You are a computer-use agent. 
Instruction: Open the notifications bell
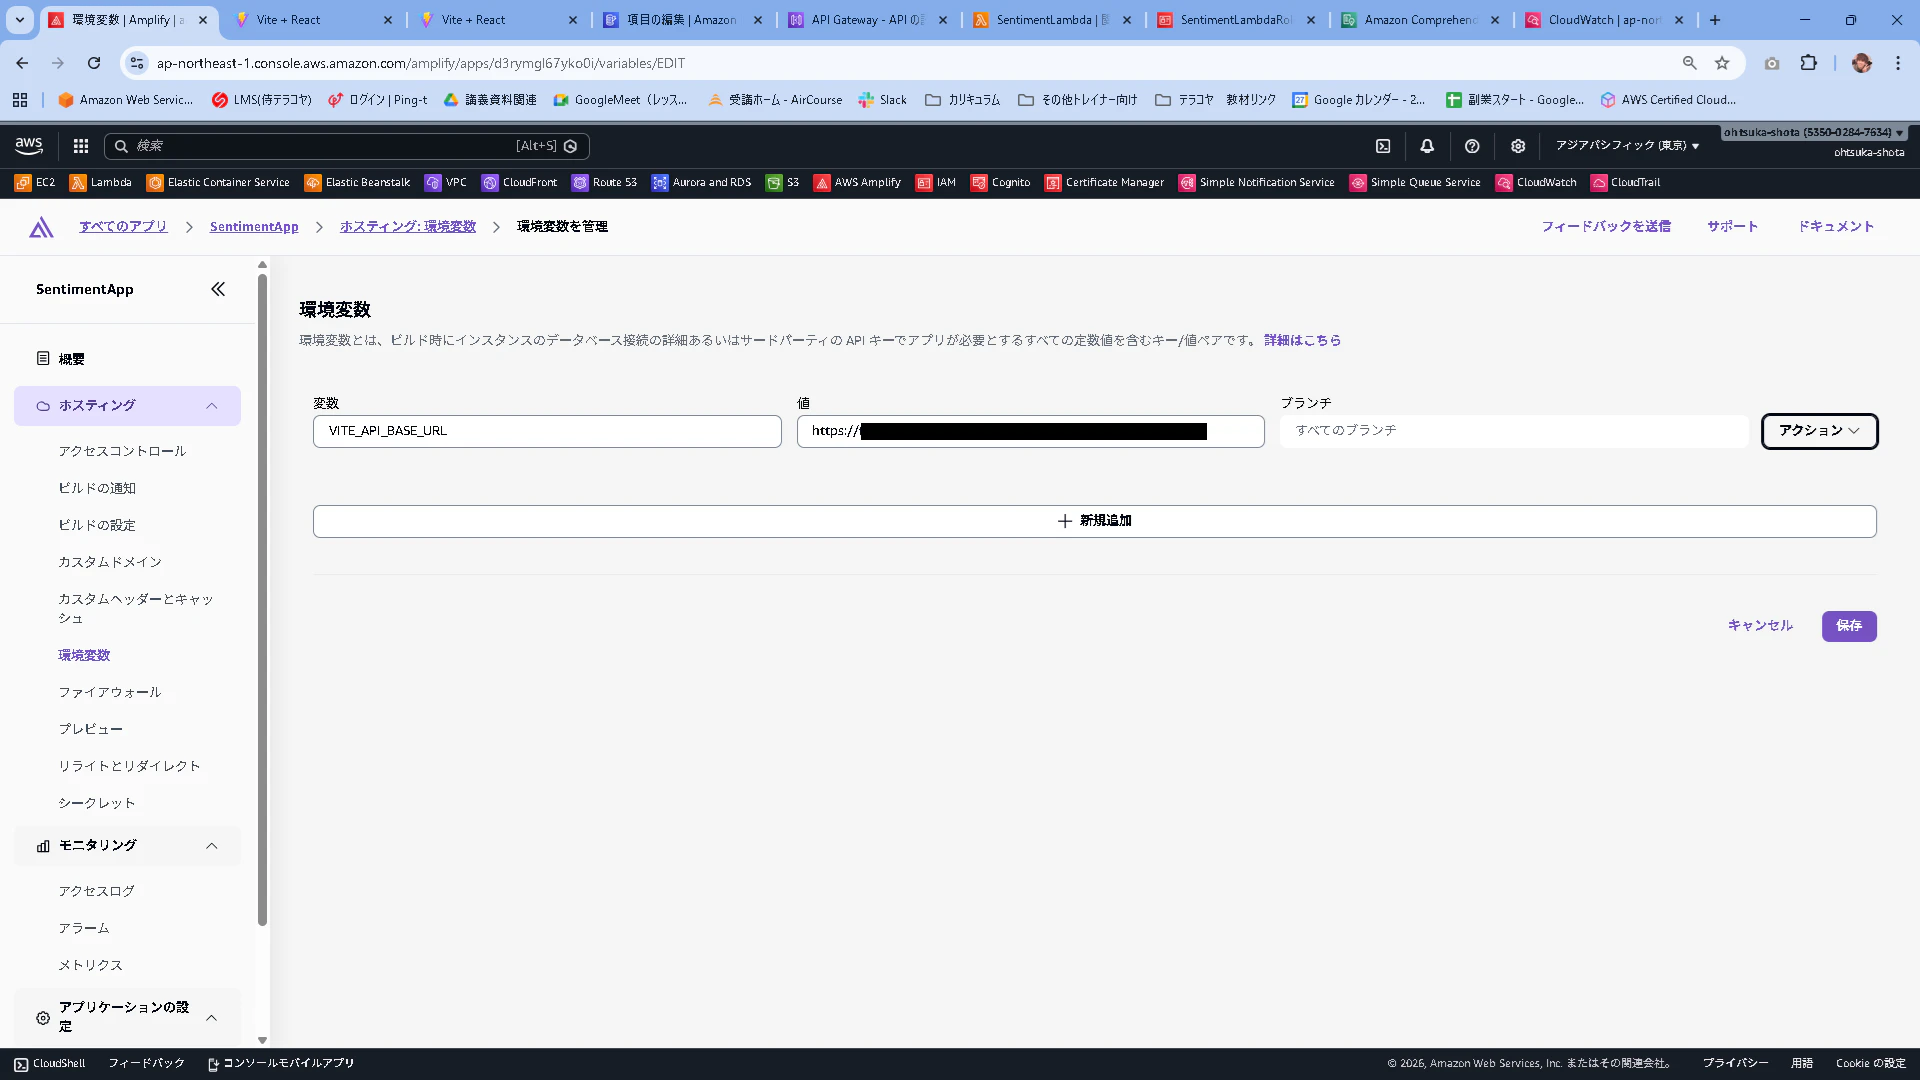click(x=1427, y=146)
